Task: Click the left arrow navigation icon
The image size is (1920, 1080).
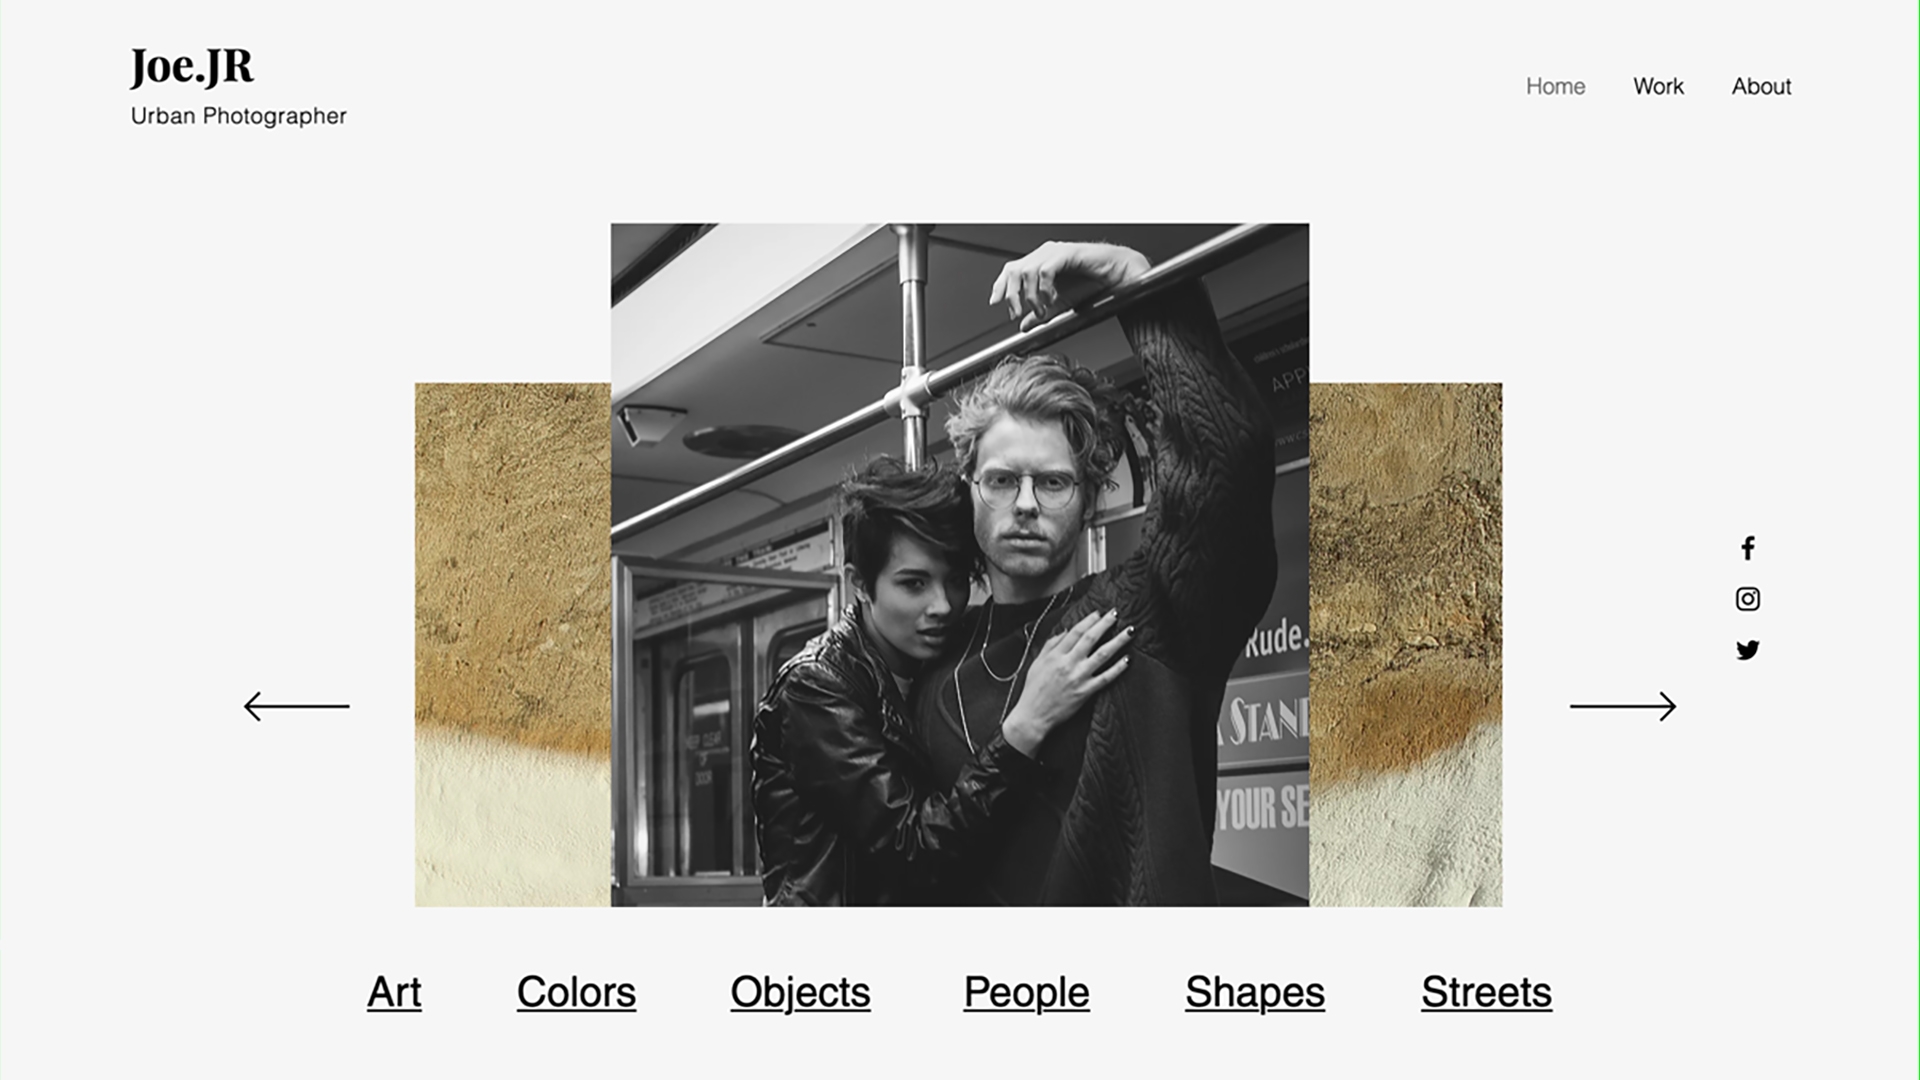Action: click(293, 705)
